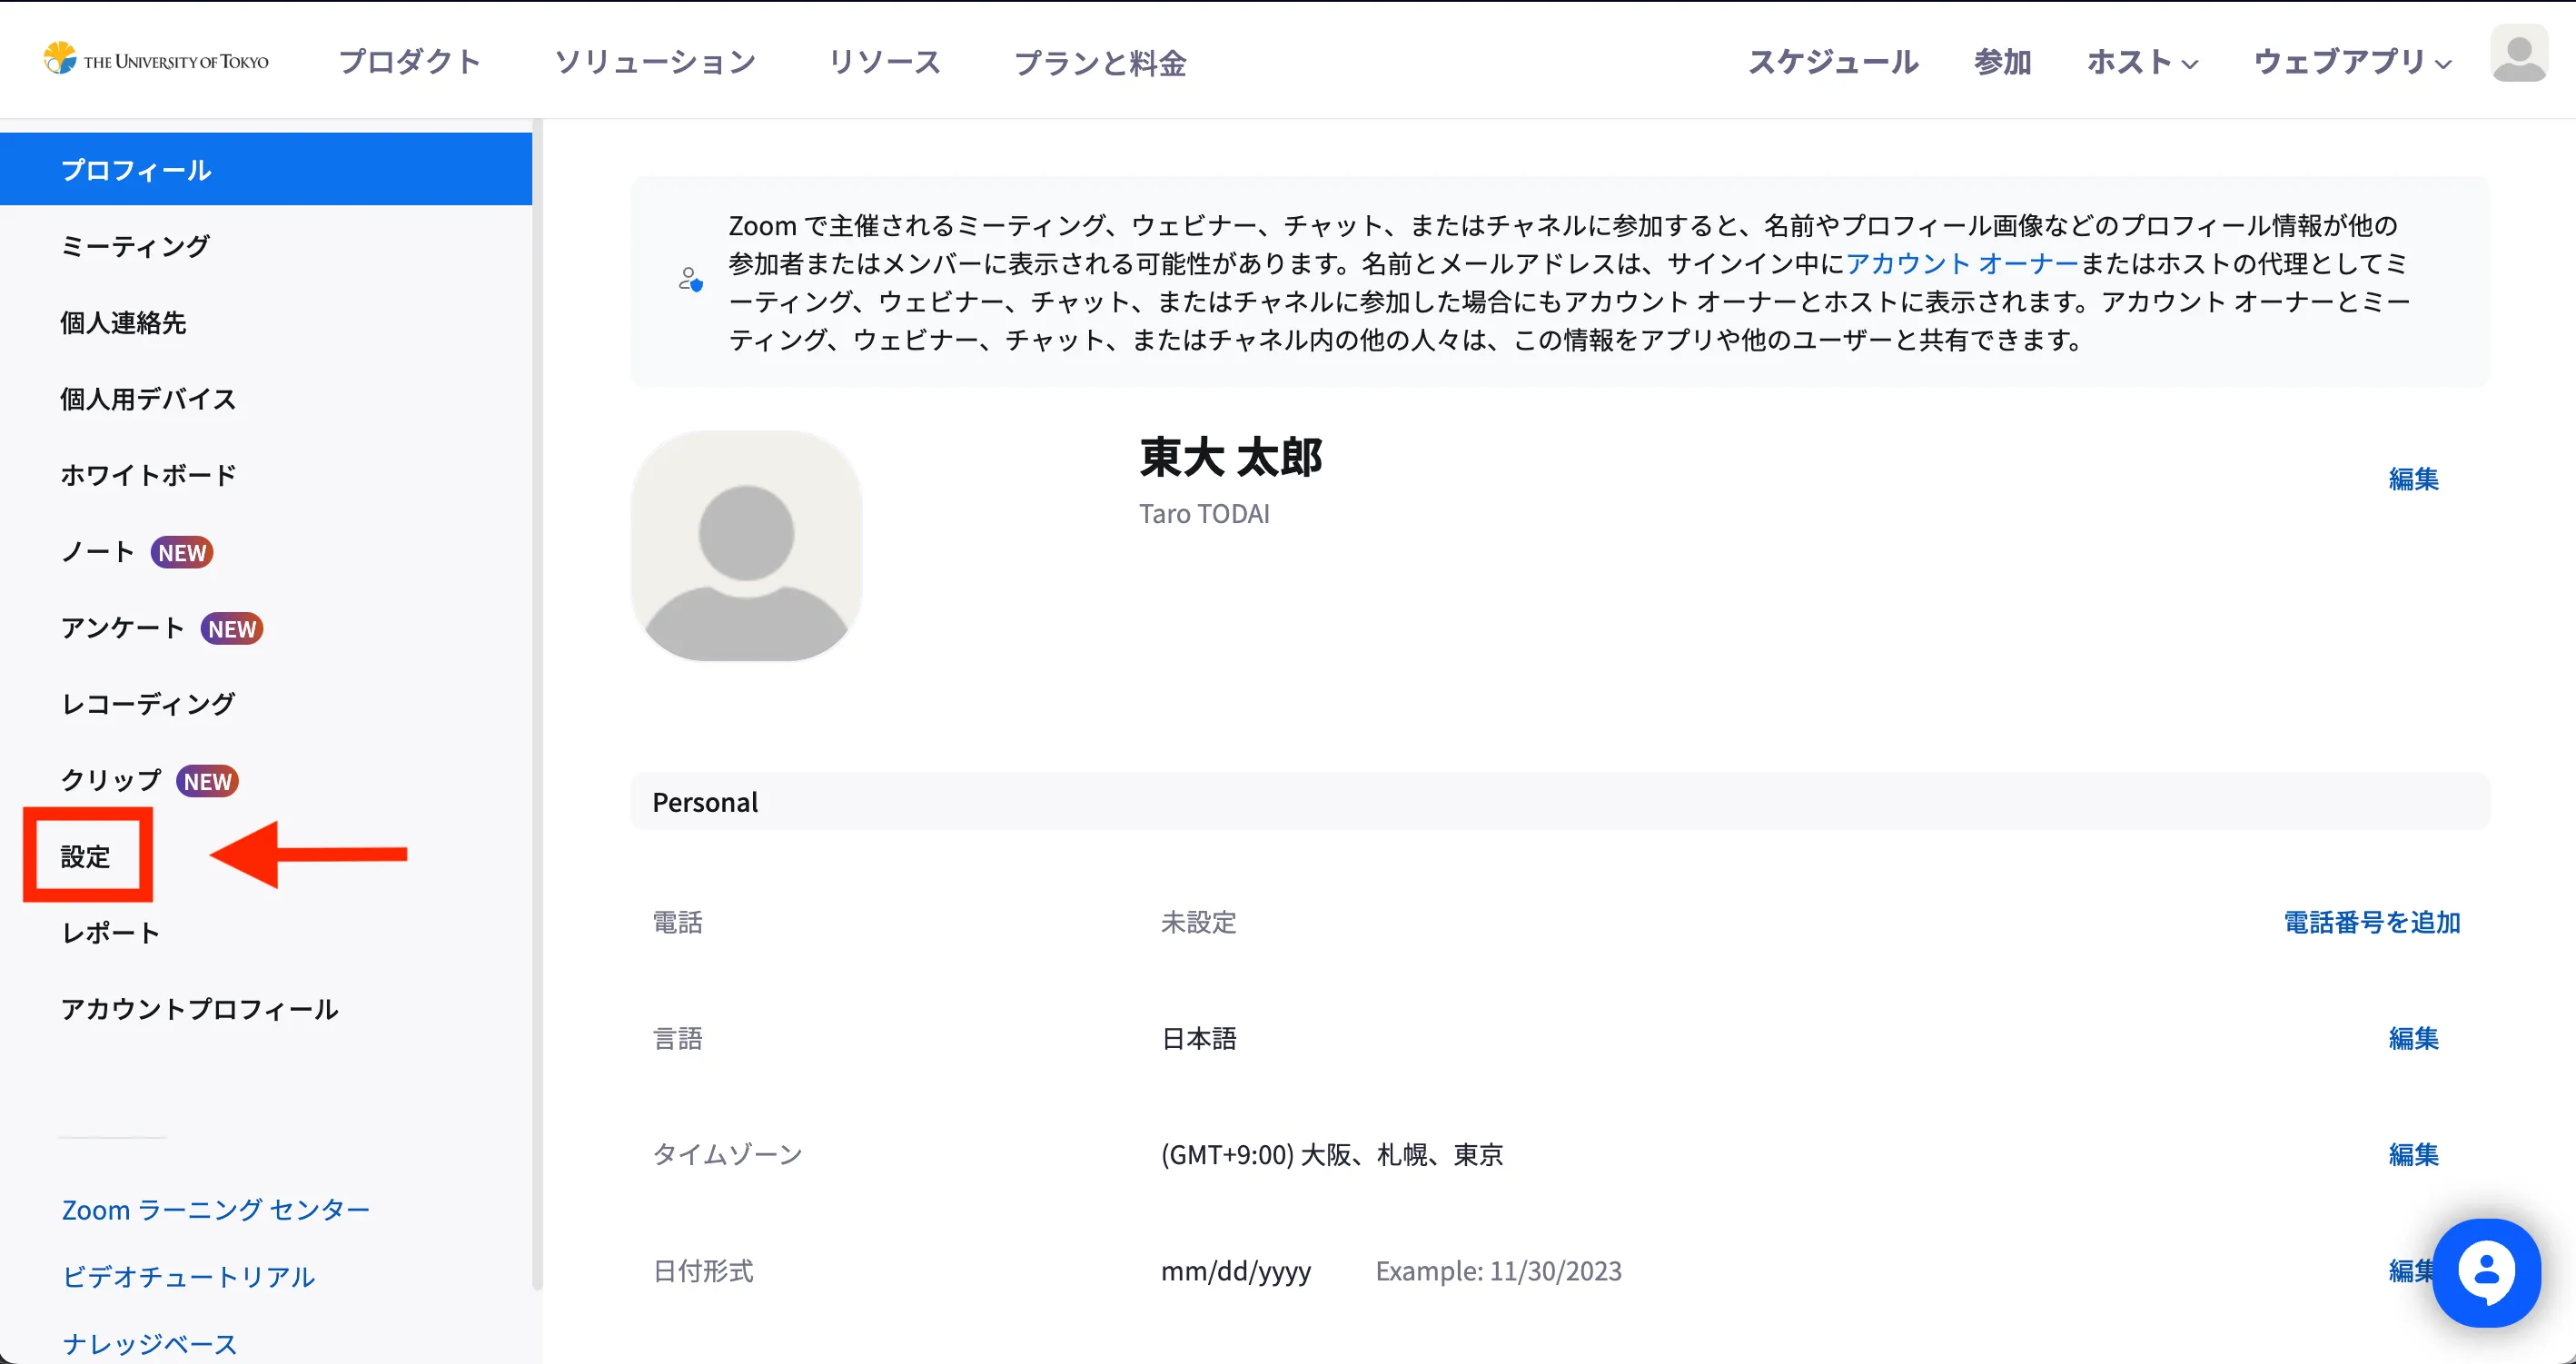Screen dimensions: 2576x1364
Task: Click the privacy info person icon
Action: (x=690, y=281)
